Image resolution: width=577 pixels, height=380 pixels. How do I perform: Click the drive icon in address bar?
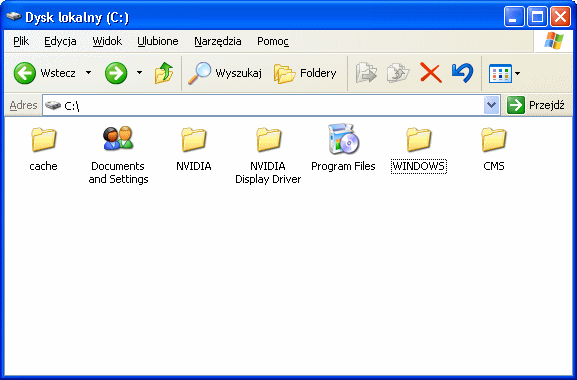pos(53,106)
